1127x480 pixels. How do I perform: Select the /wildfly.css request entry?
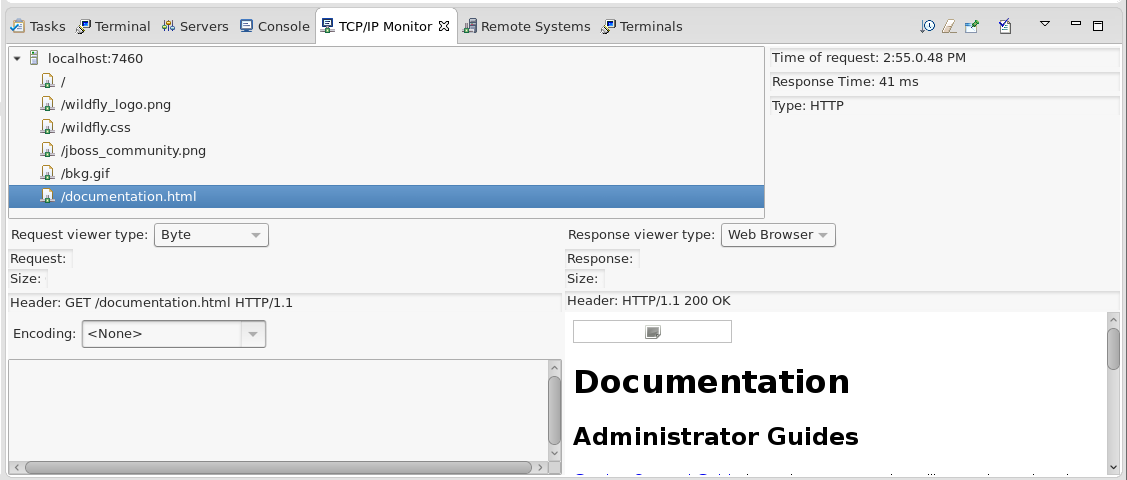(95, 127)
